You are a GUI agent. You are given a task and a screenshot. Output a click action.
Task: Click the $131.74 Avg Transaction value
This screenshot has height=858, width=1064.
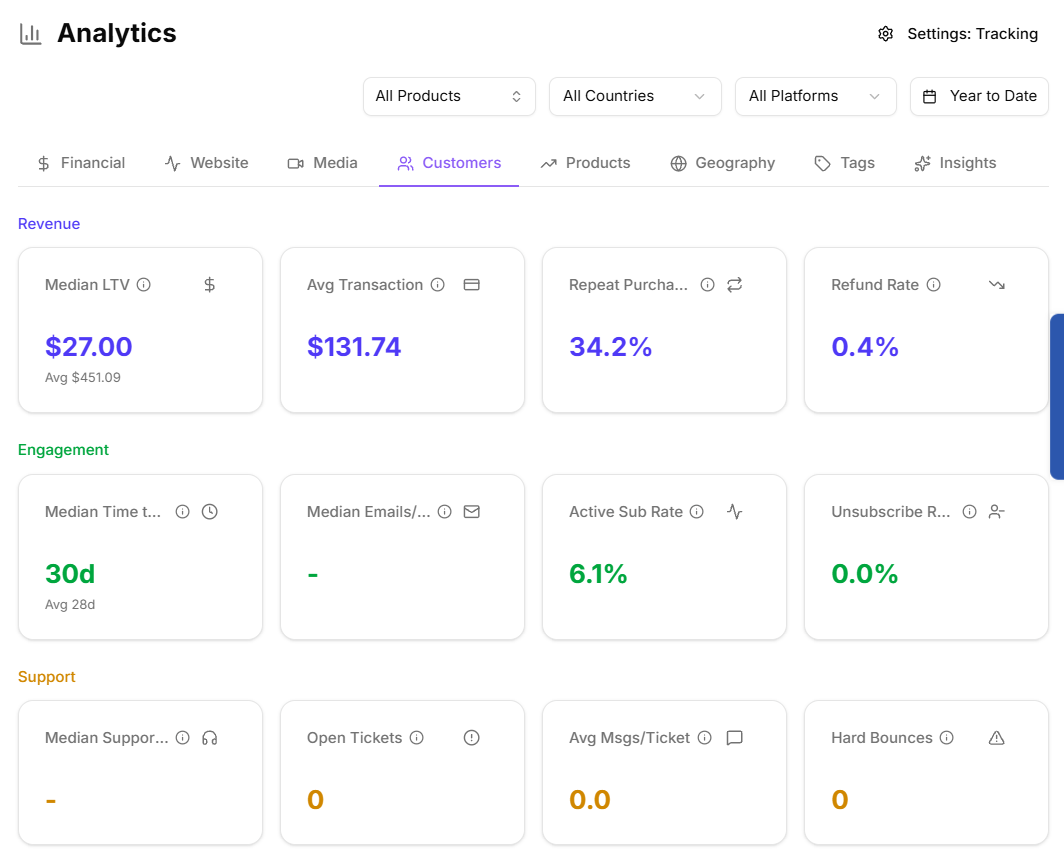354,347
